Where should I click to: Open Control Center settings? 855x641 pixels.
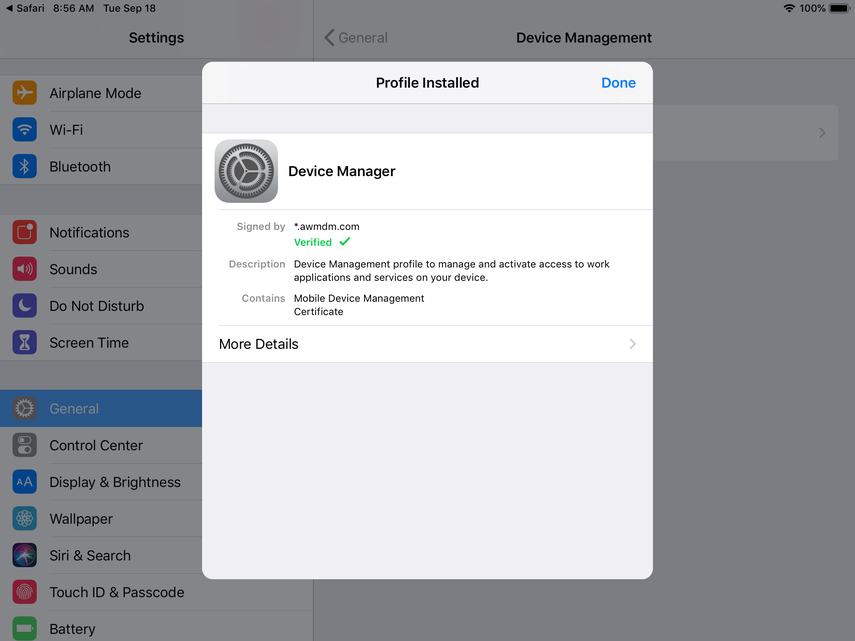pyautogui.click(x=96, y=445)
